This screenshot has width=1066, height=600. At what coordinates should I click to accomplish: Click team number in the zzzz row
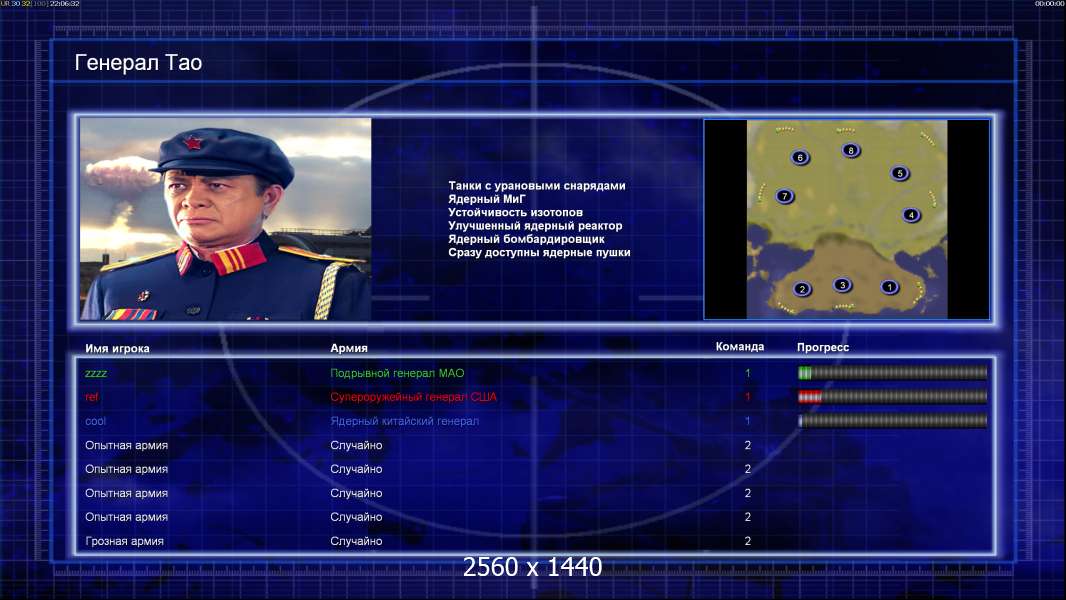(x=747, y=373)
